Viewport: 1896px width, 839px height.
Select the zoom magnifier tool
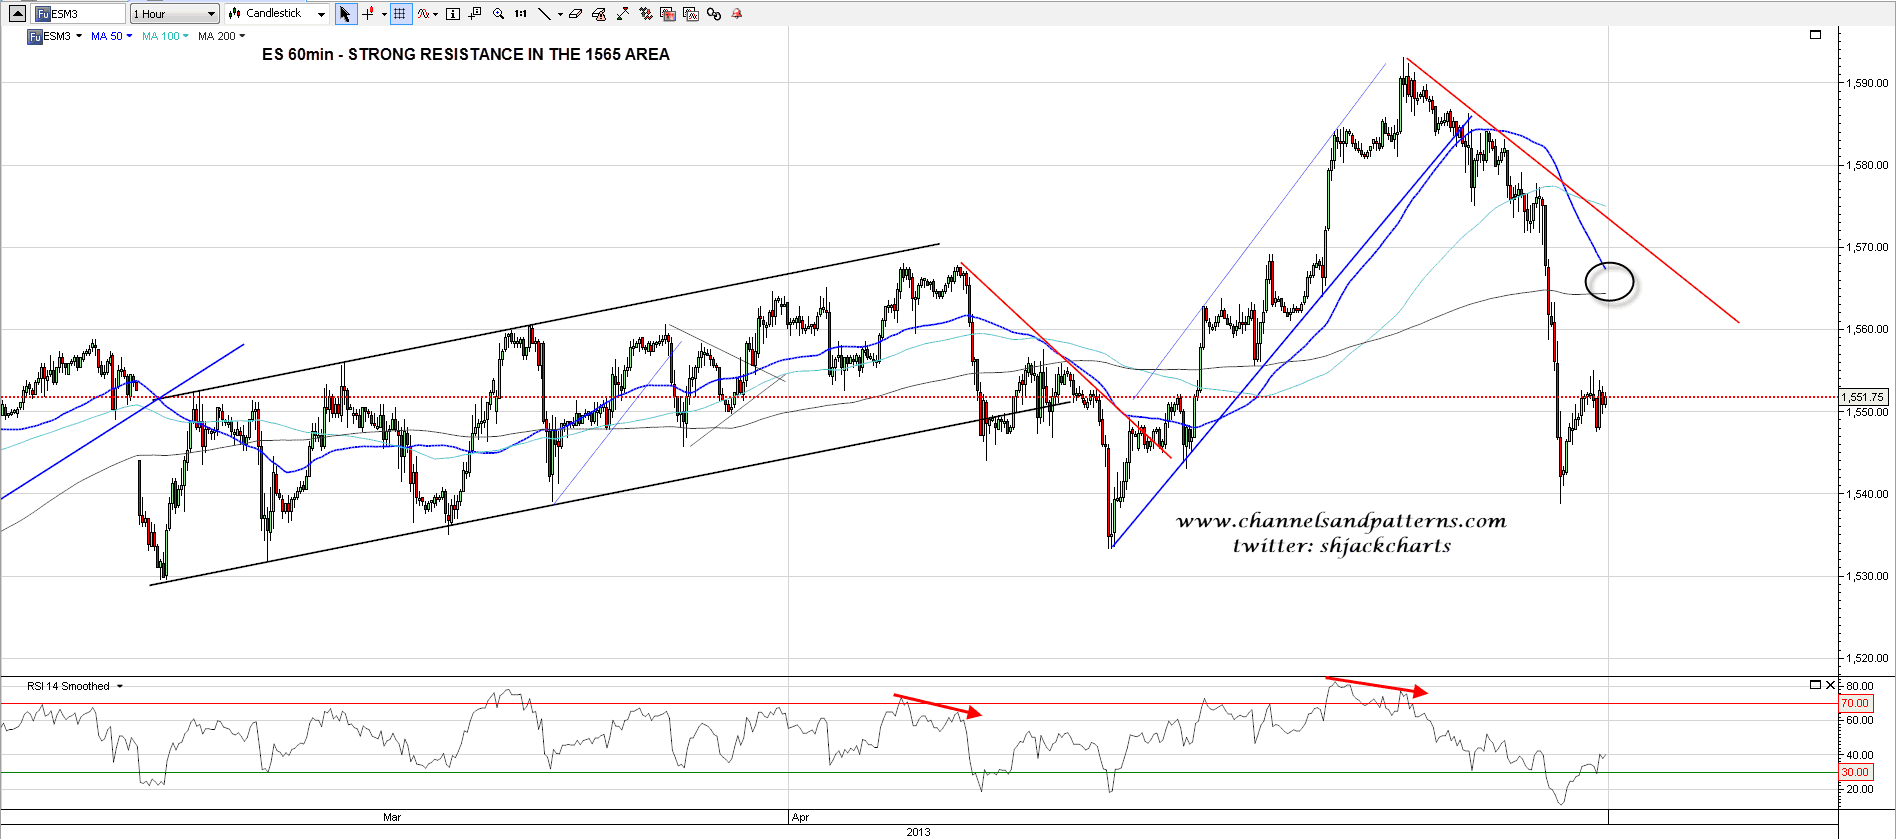point(498,14)
